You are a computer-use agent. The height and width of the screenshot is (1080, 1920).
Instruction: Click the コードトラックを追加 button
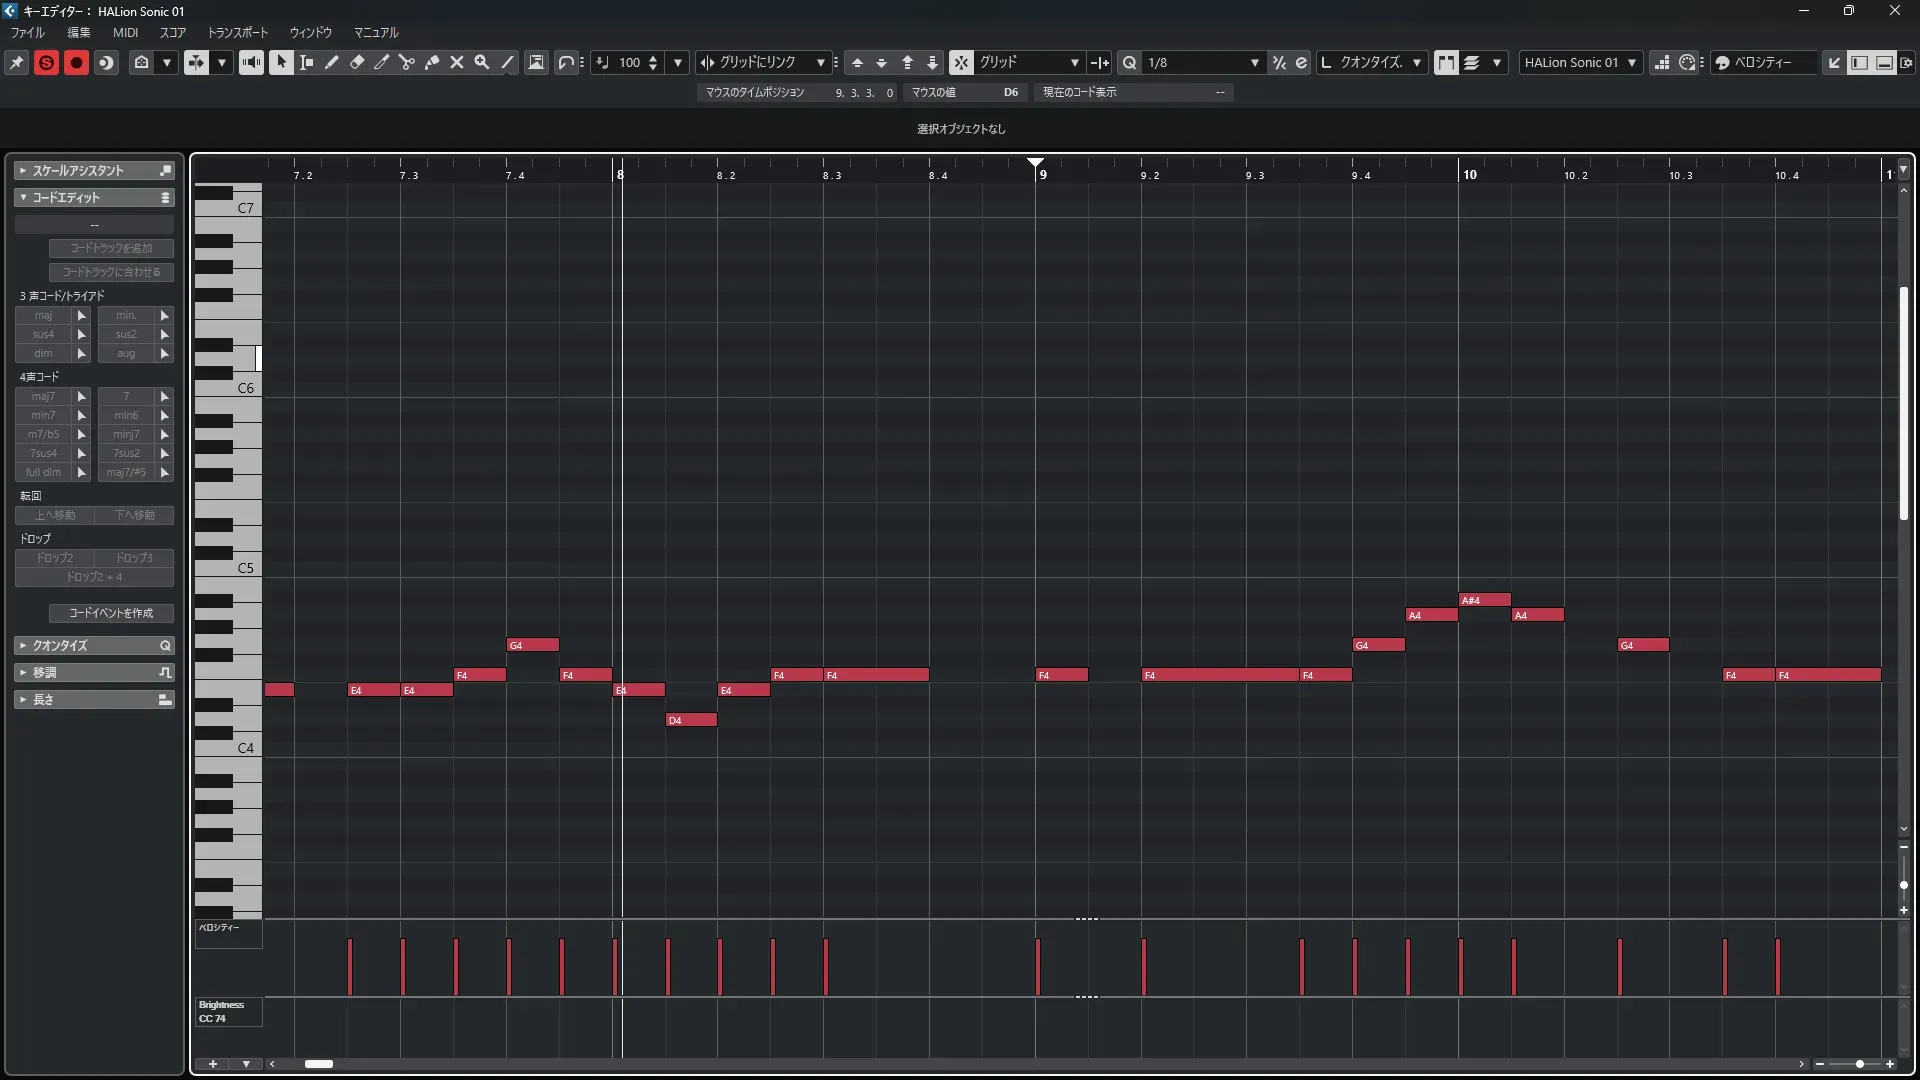click(x=111, y=248)
